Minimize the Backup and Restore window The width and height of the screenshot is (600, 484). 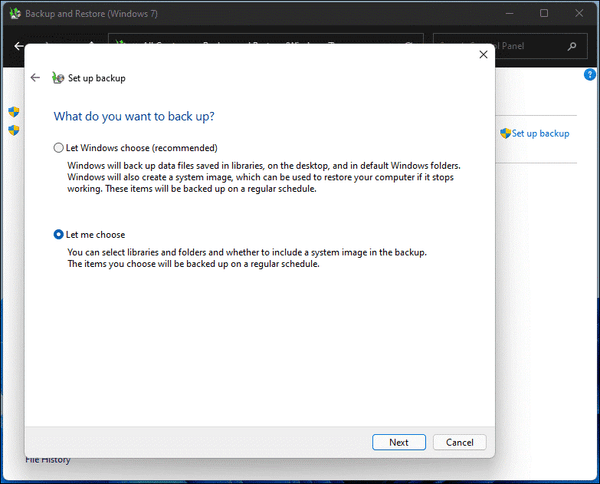click(509, 13)
